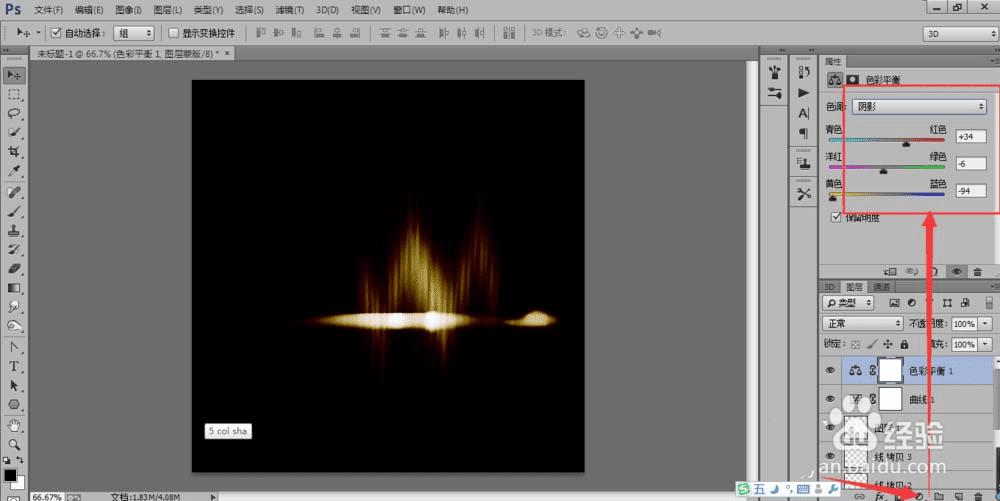Viewport: 1000px width, 501px height.
Task: Hide the 色彩平衡 1 layer
Action: [830, 370]
